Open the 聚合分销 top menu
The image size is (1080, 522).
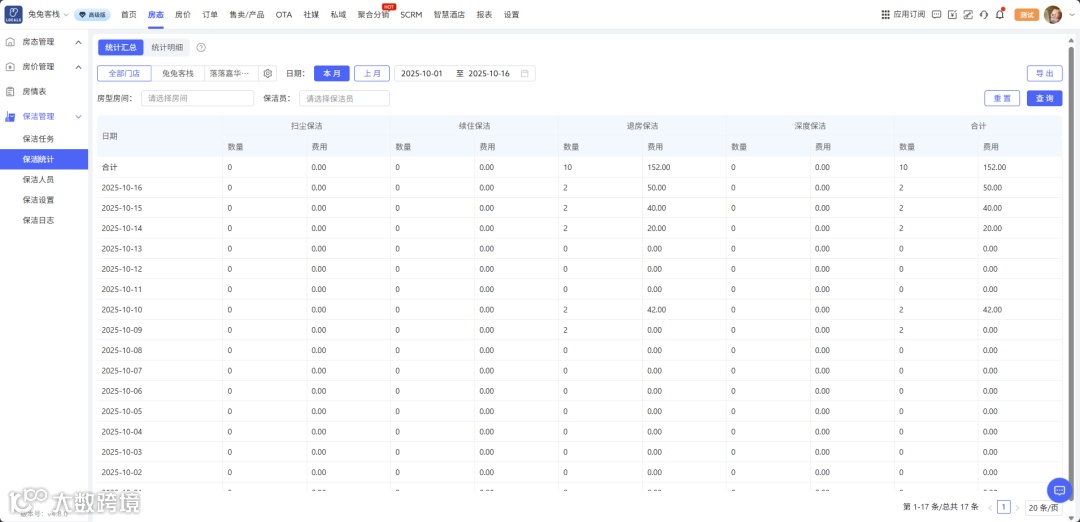point(373,14)
